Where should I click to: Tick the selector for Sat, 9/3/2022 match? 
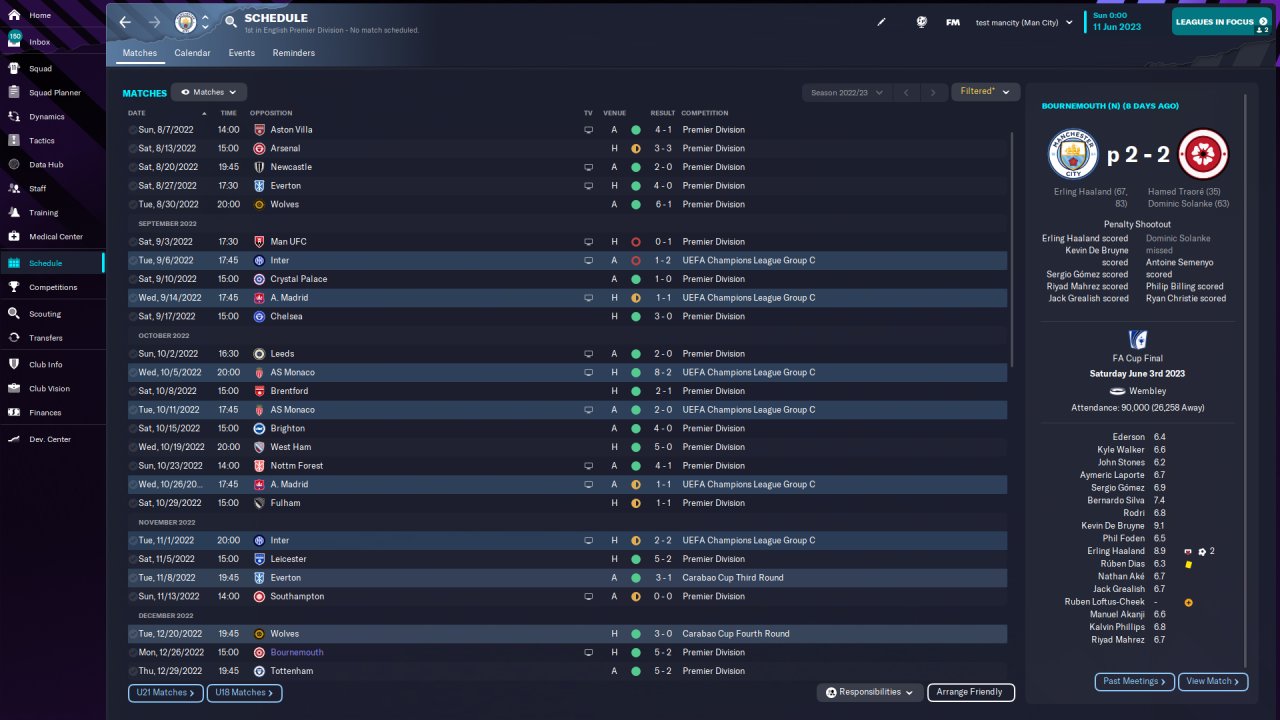[x=132, y=242]
